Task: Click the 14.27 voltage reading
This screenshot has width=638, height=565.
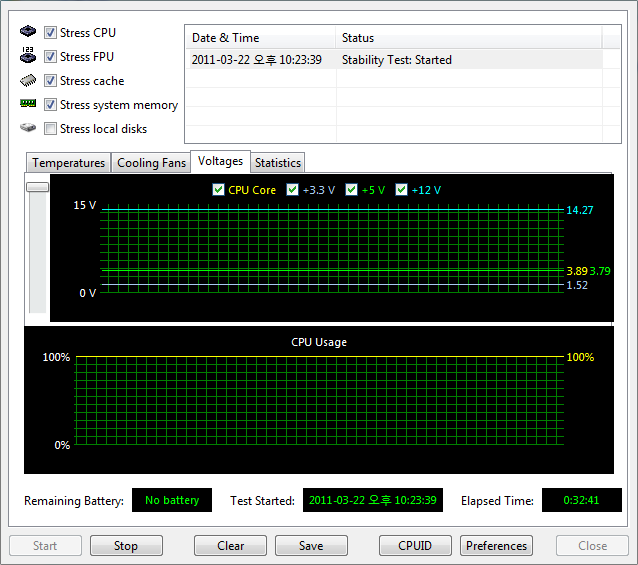Action: [x=580, y=210]
